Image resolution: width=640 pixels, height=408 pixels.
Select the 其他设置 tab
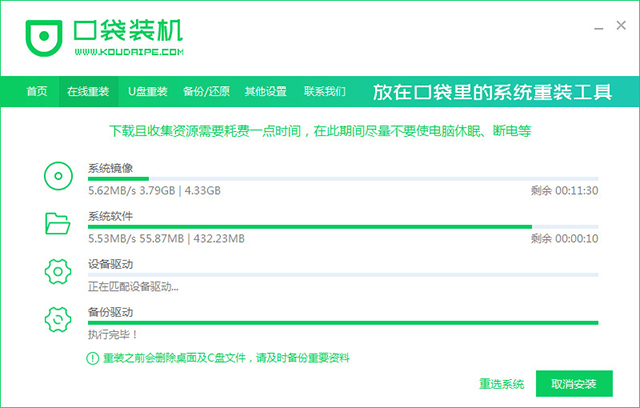coord(266,91)
